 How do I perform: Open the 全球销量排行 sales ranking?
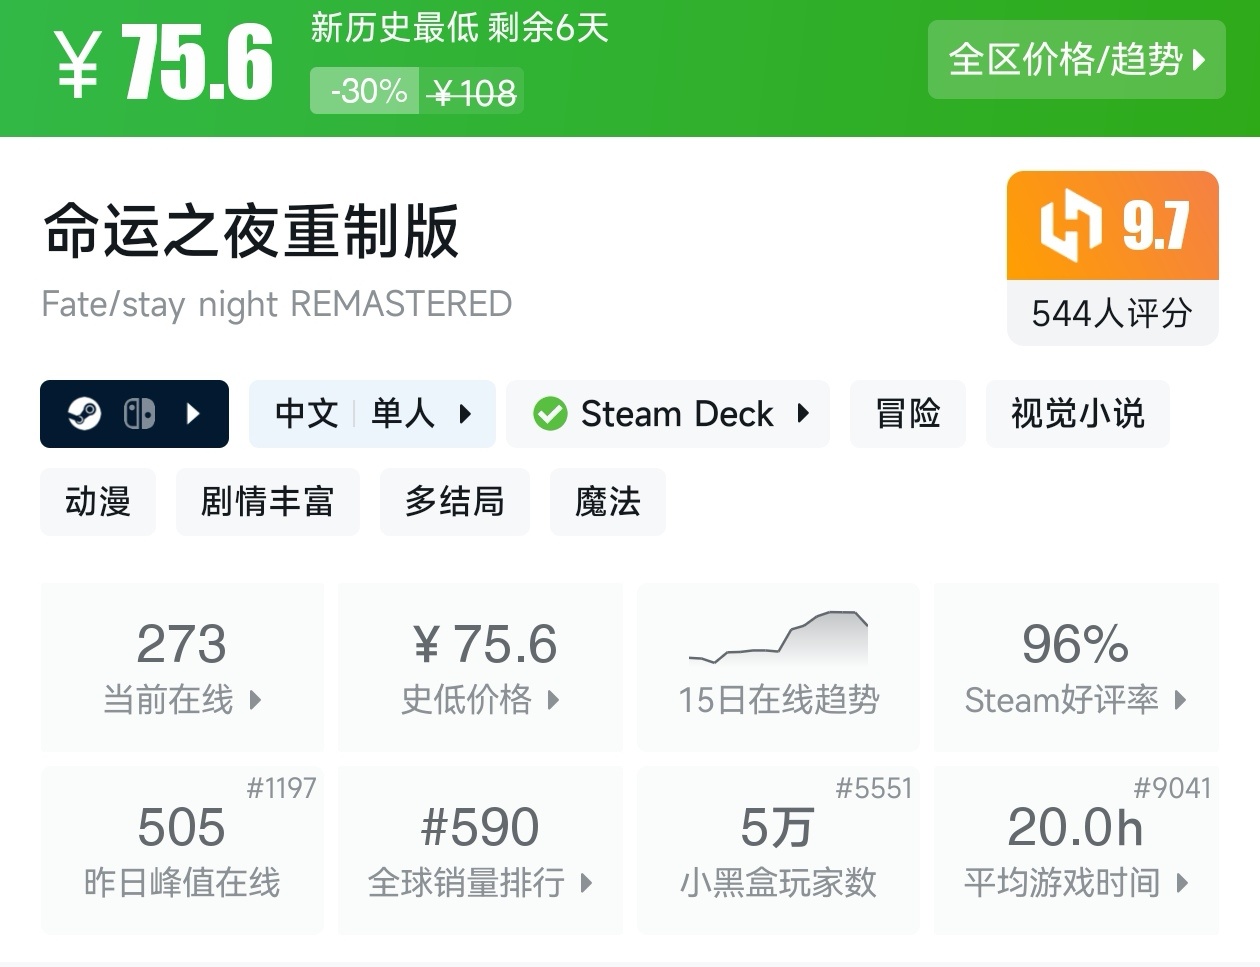click(x=480, y=850)
